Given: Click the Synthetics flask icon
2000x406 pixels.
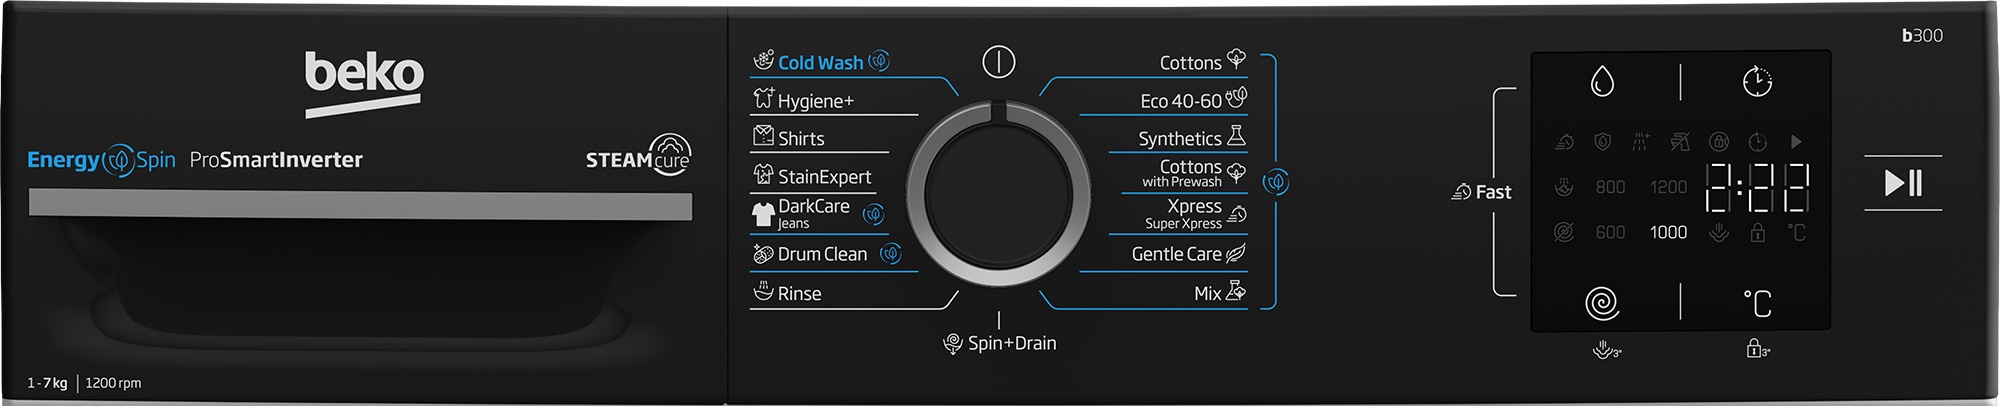Looking at the screenshot, I should (1236, 136).
